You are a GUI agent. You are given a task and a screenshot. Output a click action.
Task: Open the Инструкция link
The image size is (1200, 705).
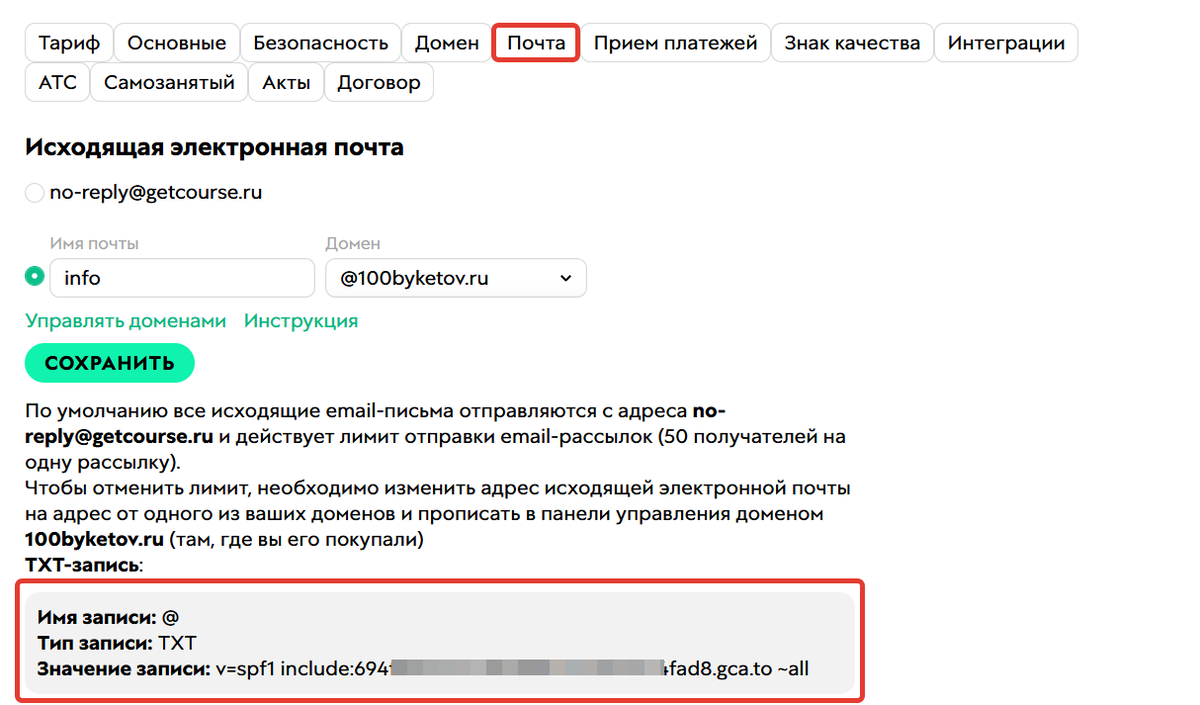(301, 321)
